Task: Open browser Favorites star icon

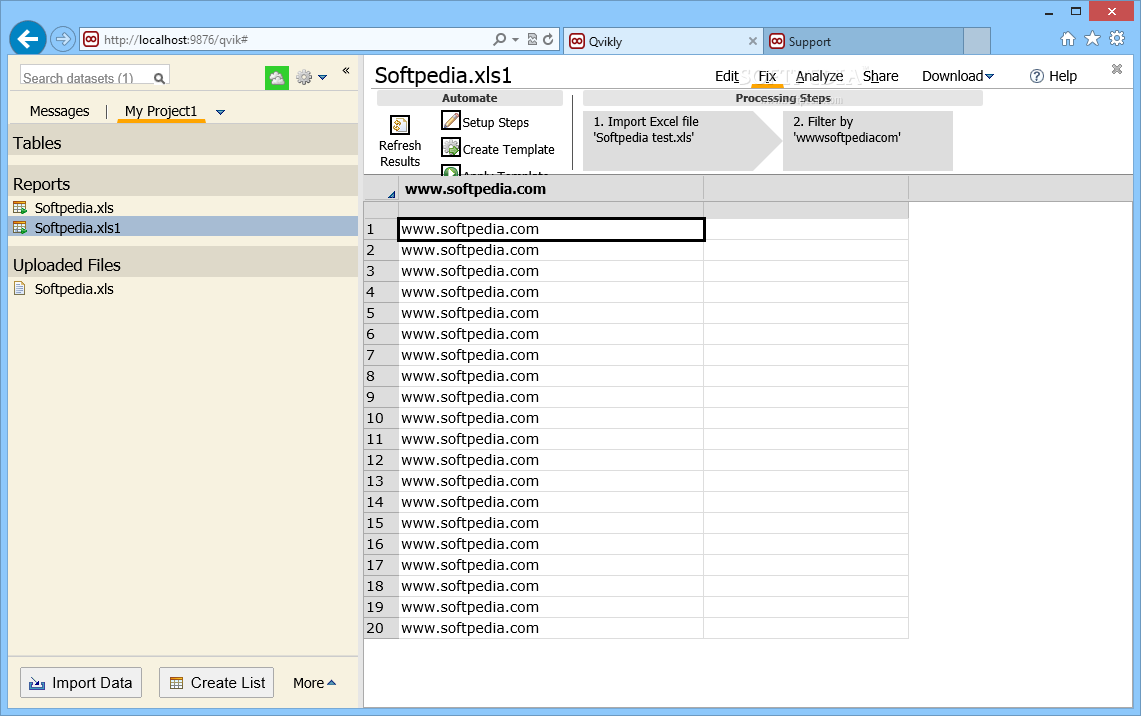Action: pyautogui.click(x=1092, y=39)
